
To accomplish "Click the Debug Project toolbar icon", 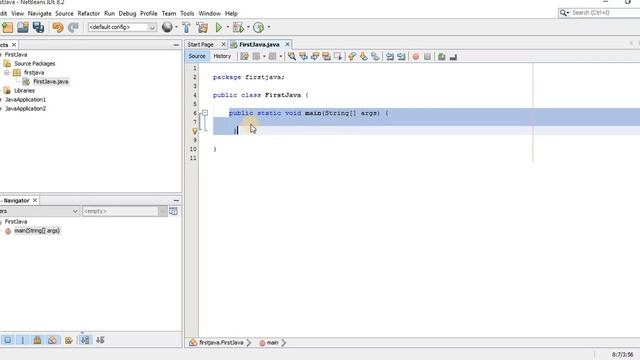I will (x=238, y=27).
